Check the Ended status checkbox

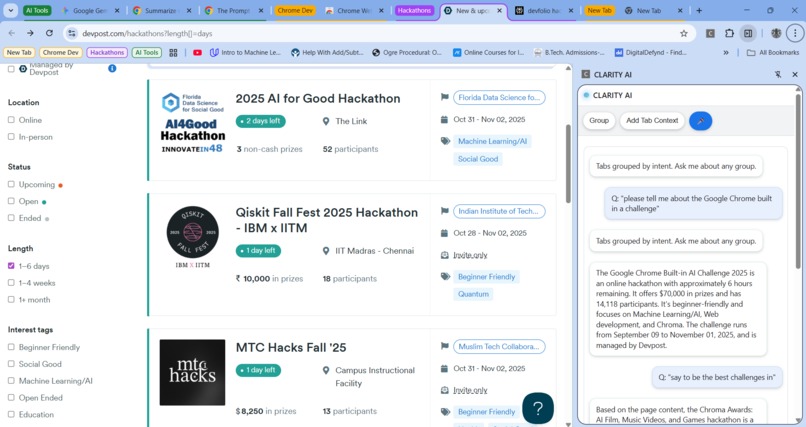[11, 218]
